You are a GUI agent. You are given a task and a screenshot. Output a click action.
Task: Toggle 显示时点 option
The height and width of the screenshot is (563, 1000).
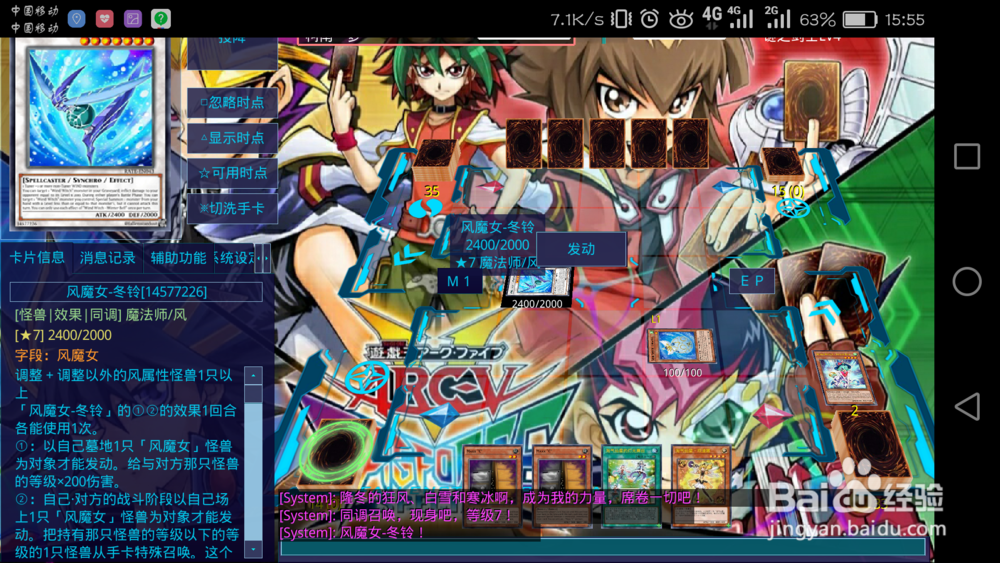coord(232,138)
